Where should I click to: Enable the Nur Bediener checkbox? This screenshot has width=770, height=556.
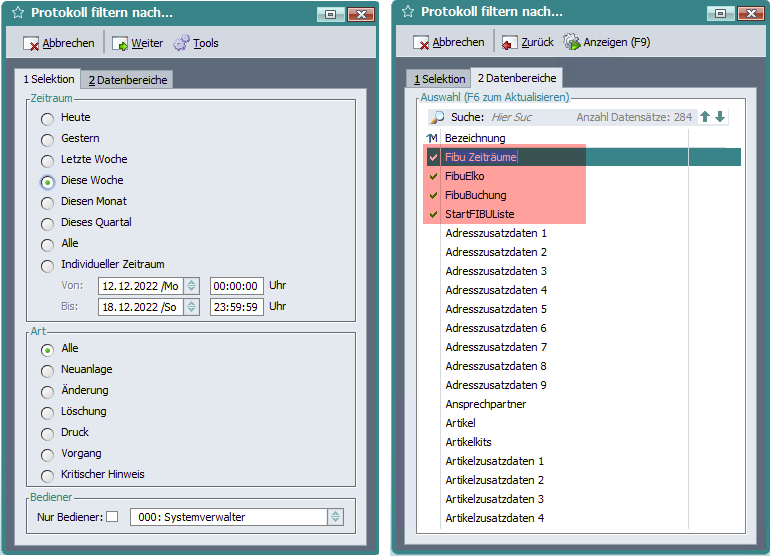112,517
